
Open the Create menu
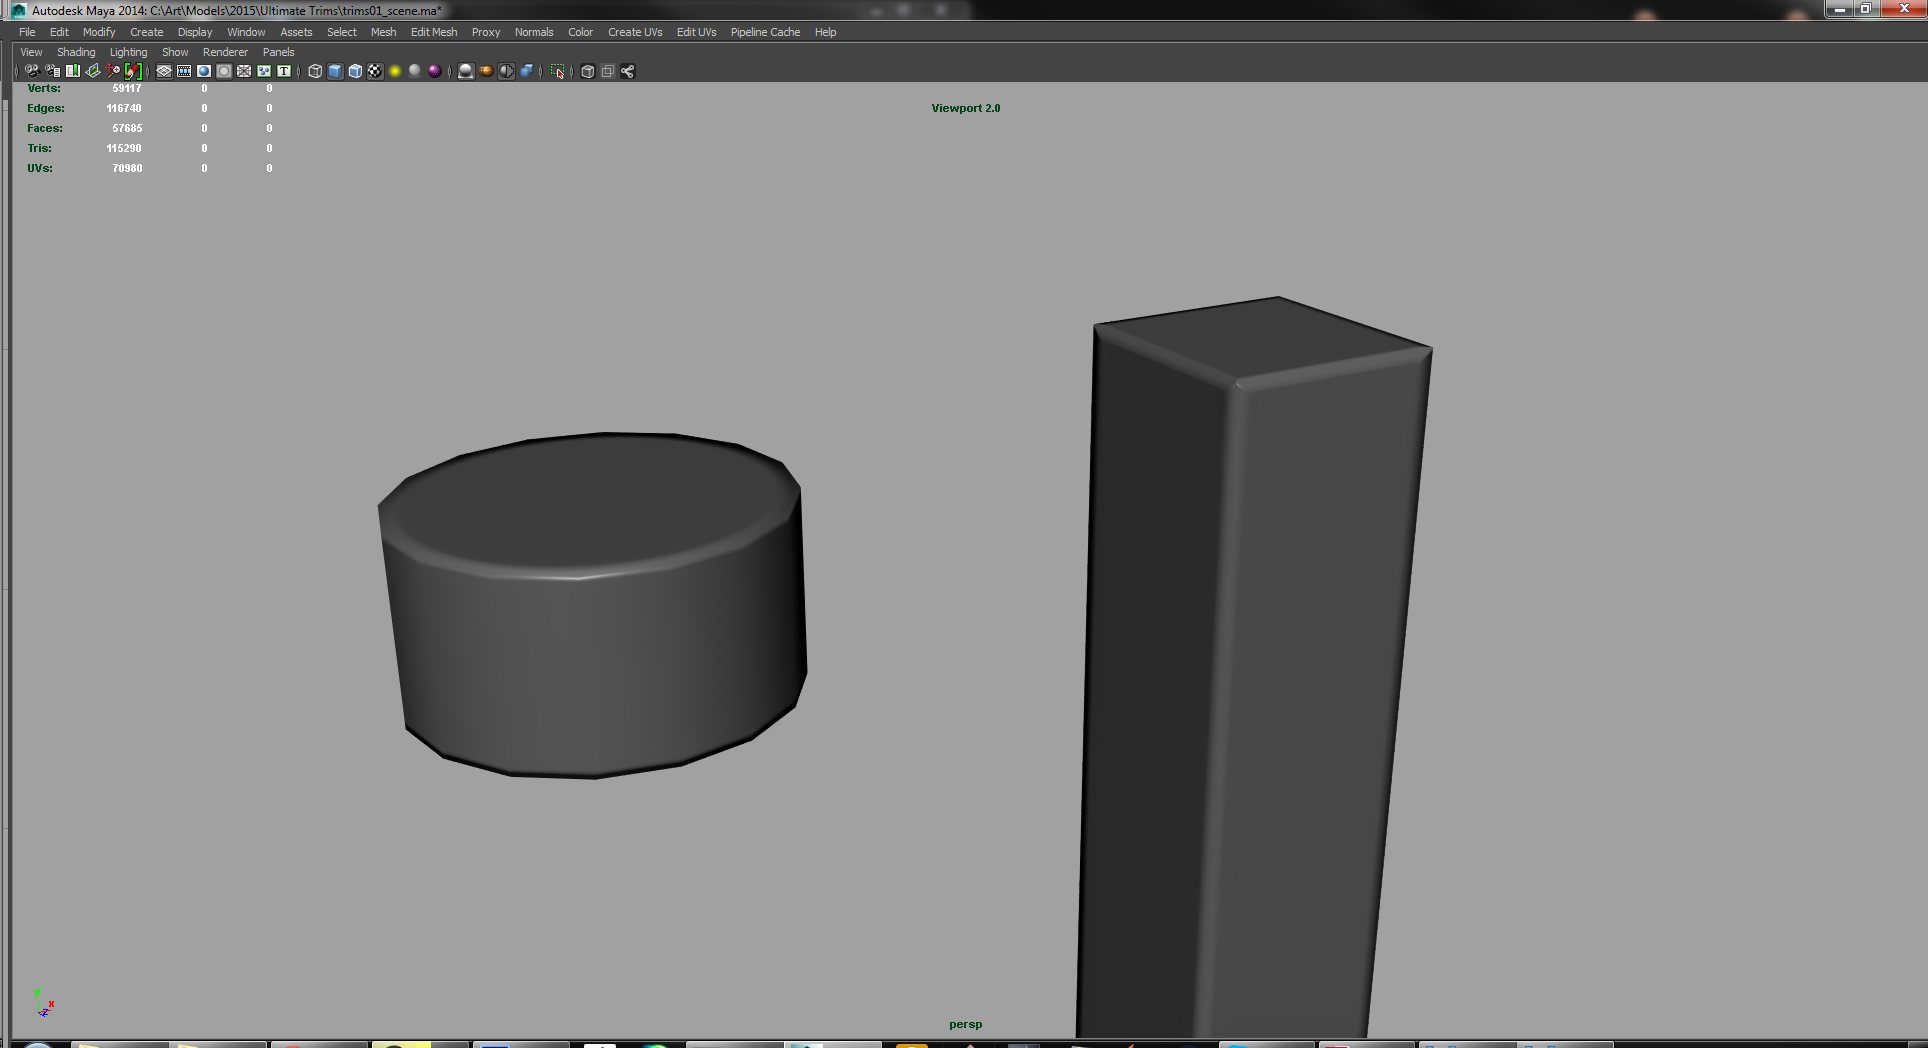[146, 32]
